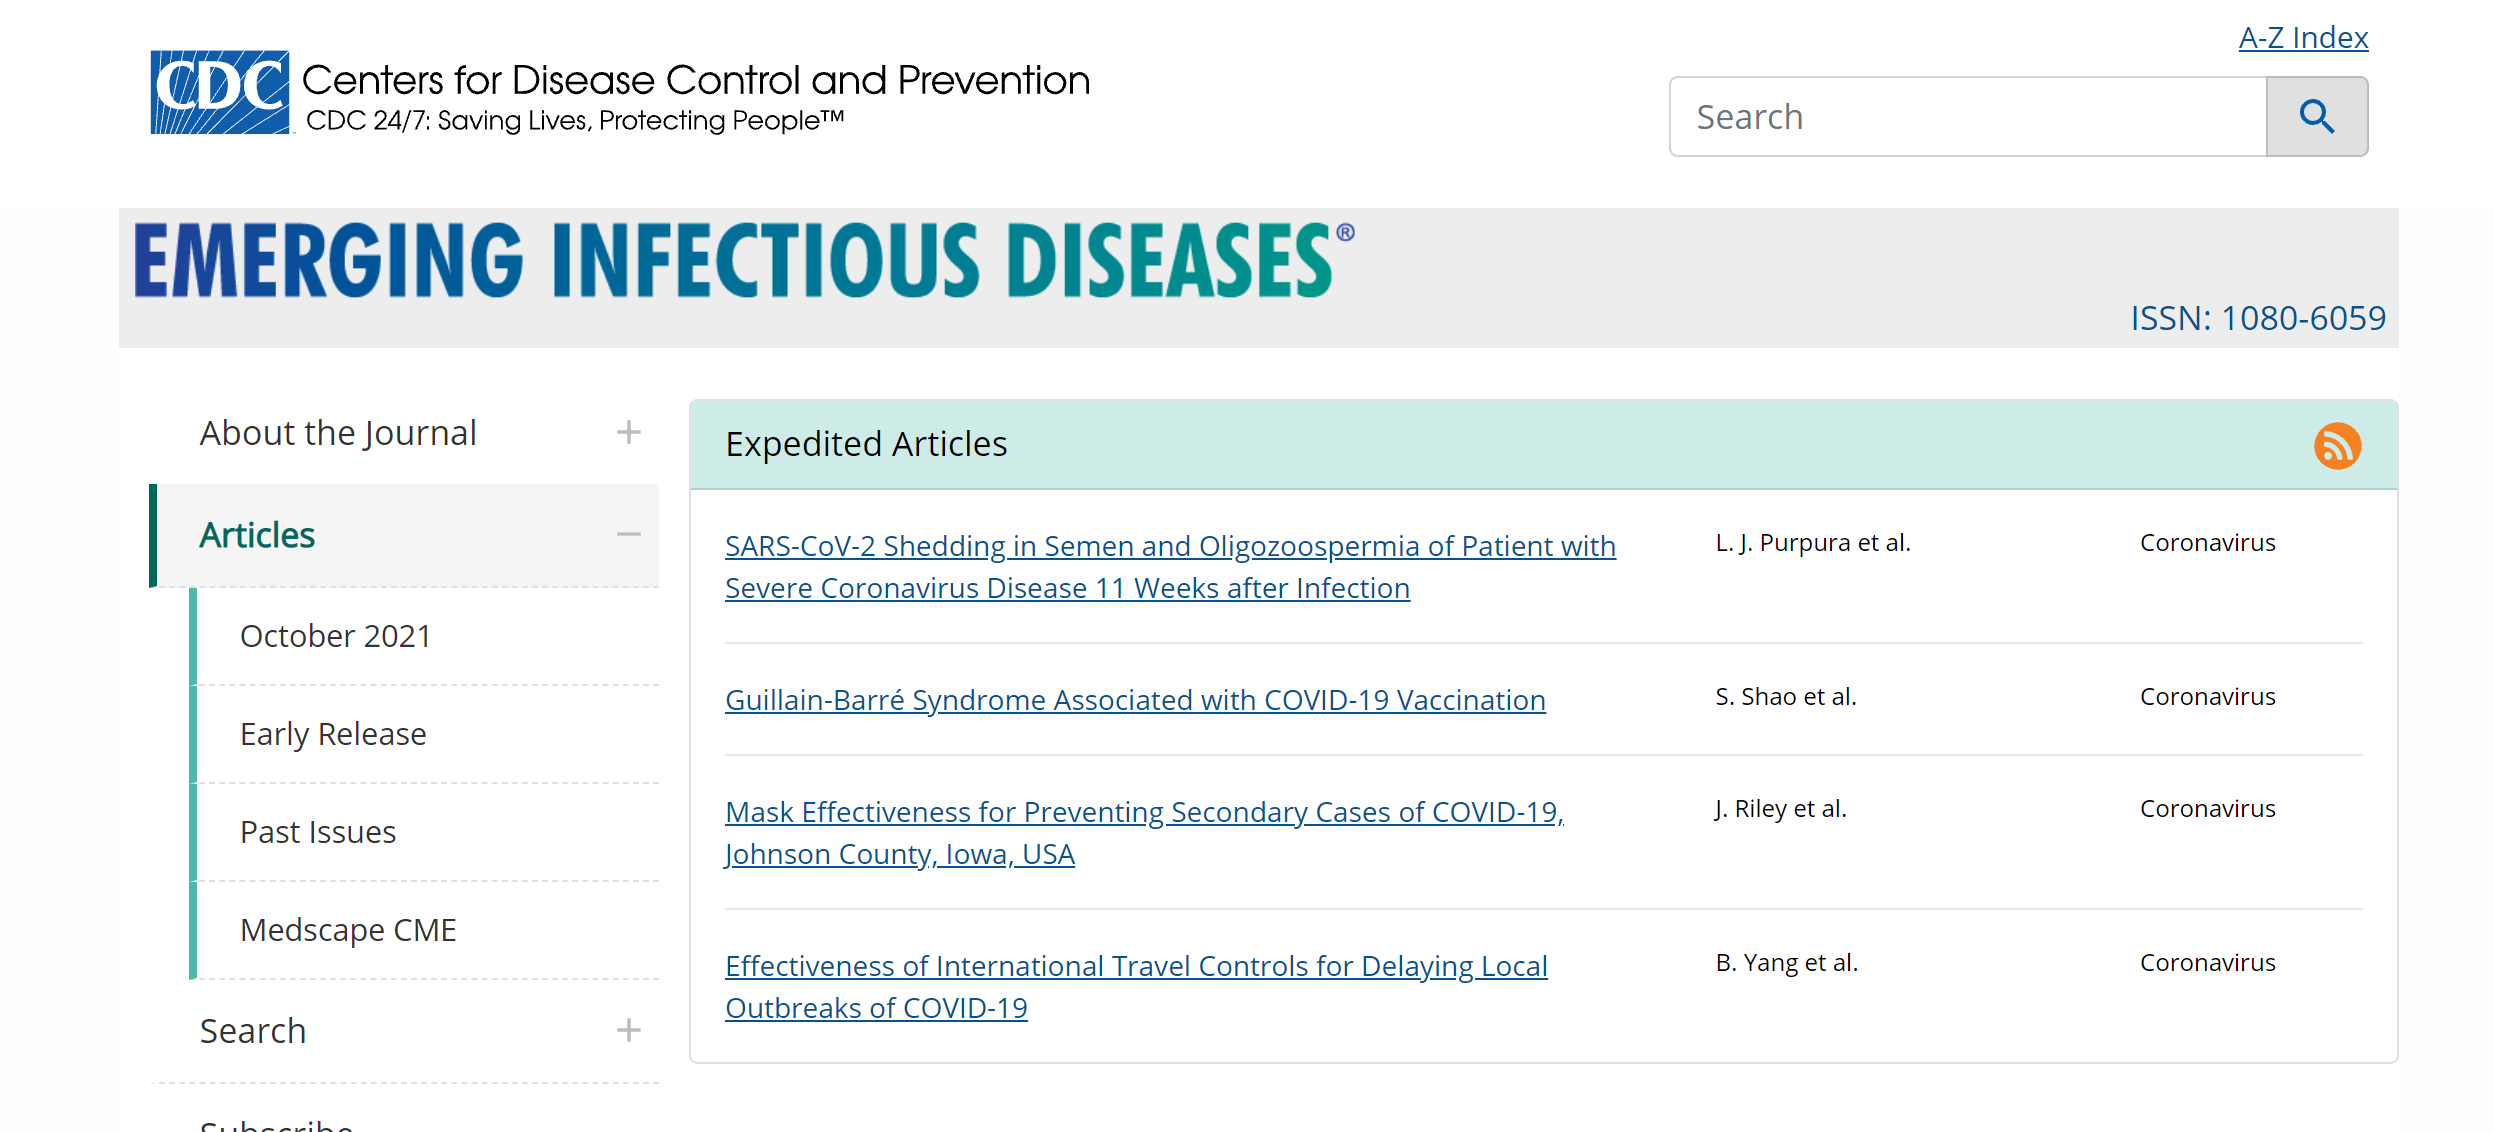Click the CDC logo
This screenshot has width=2494, height=1132.
(220, 92)
